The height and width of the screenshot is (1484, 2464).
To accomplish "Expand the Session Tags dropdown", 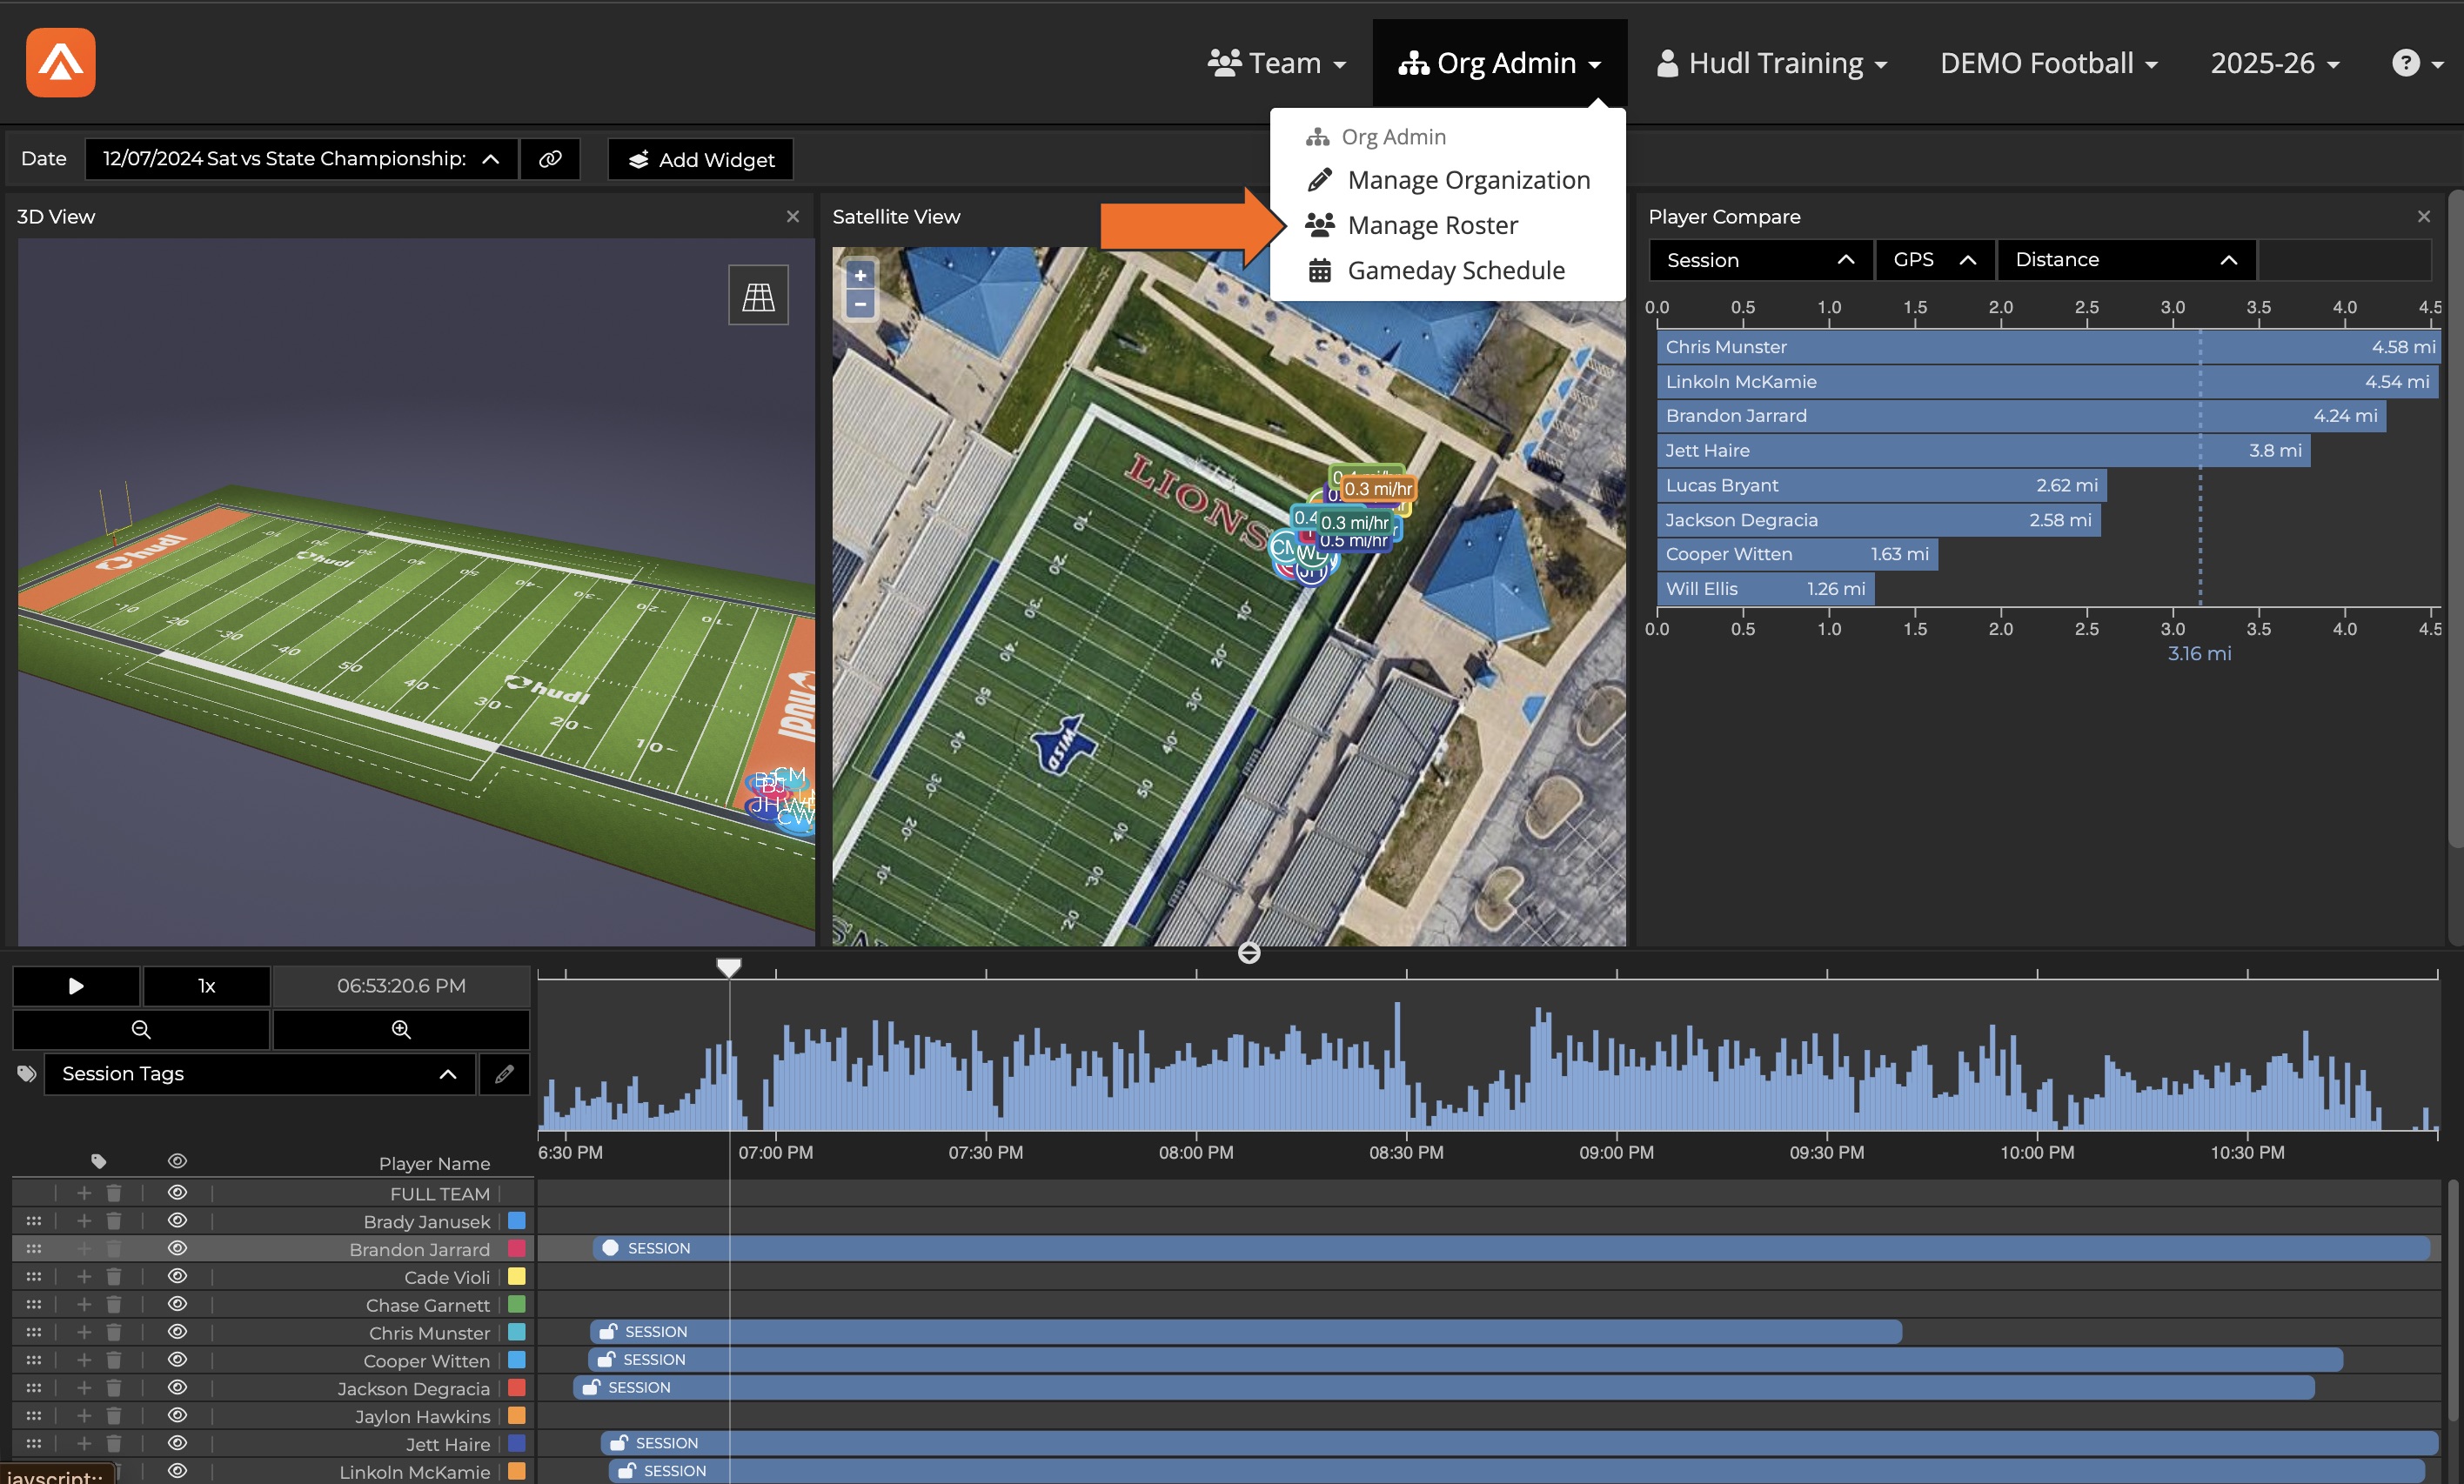I will 260,1074.
